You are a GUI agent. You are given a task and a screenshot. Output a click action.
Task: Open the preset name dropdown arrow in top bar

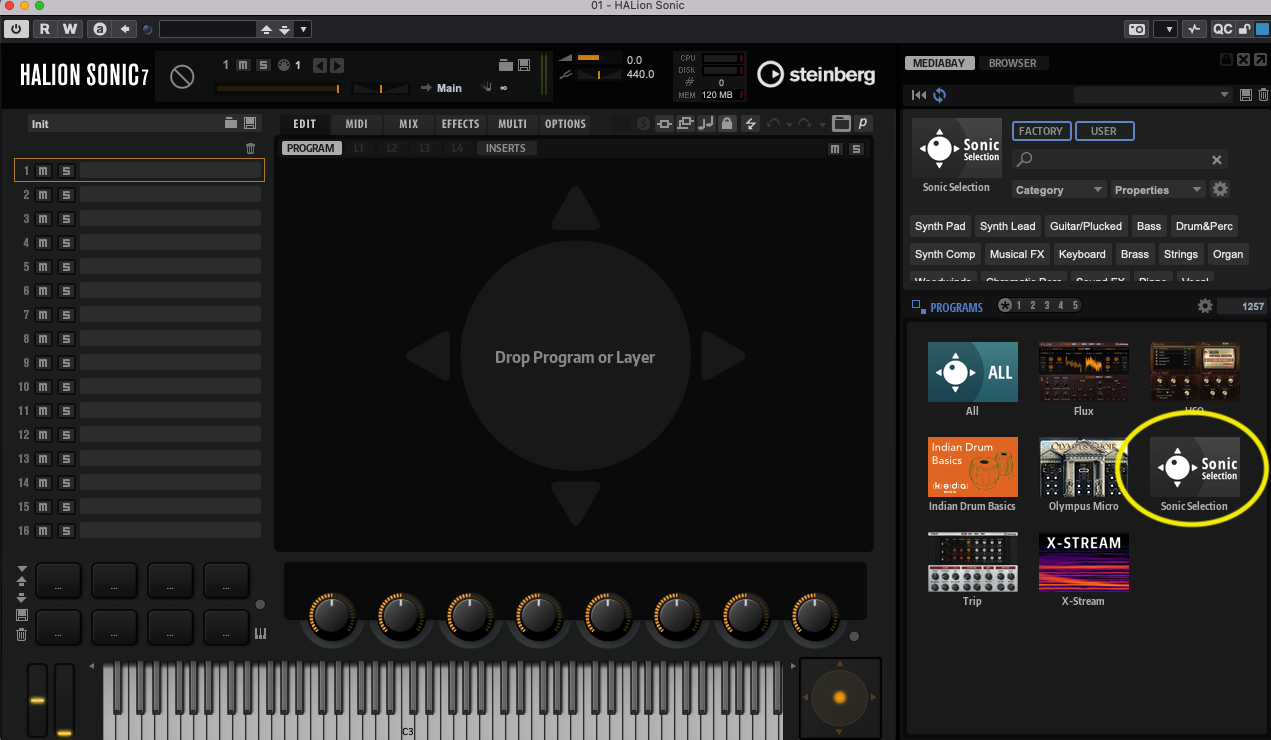point(303,30)
